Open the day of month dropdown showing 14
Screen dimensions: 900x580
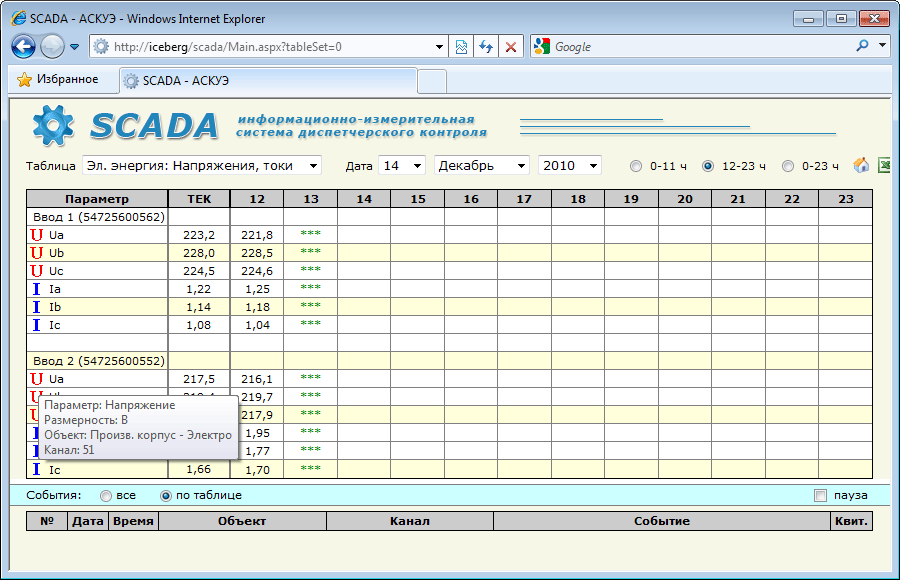[x=402, y=166]
